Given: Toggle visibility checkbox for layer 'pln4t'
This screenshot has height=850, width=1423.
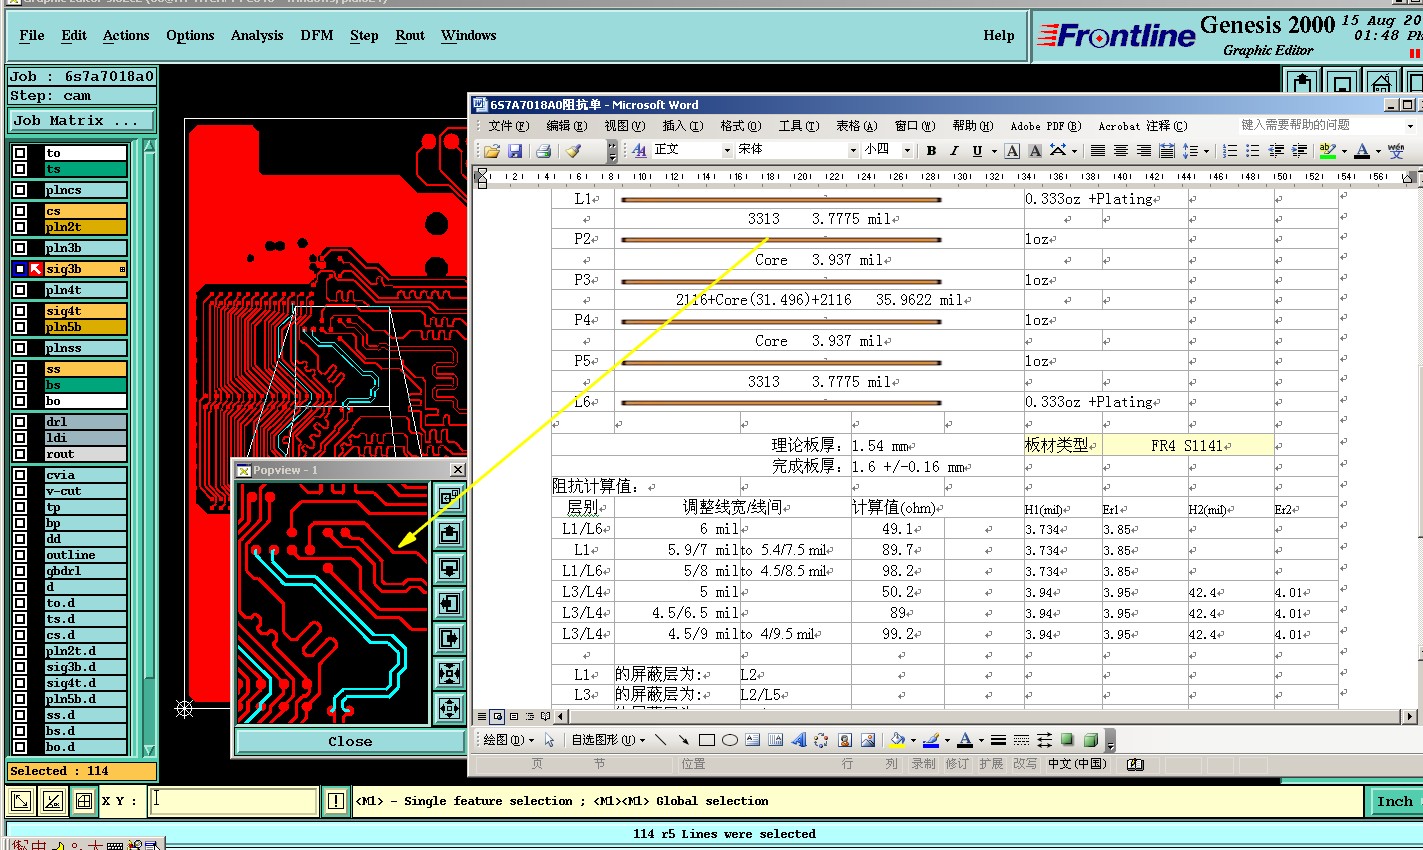Looking at the screenshot, I should pos(20,290).
